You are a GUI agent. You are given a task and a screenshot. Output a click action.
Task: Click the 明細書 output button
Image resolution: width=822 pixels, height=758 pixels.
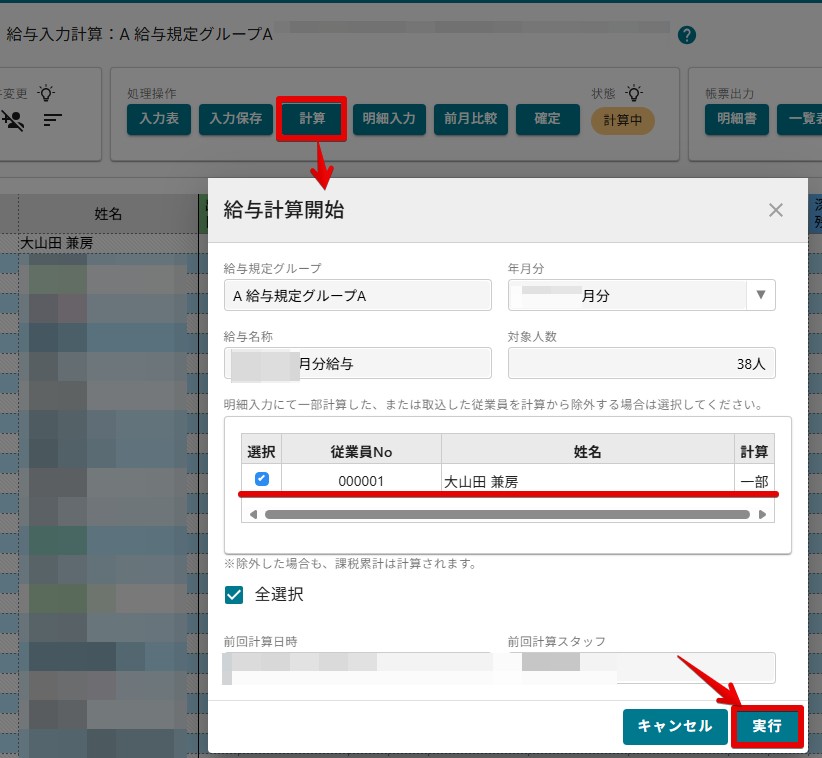(737, 119)
